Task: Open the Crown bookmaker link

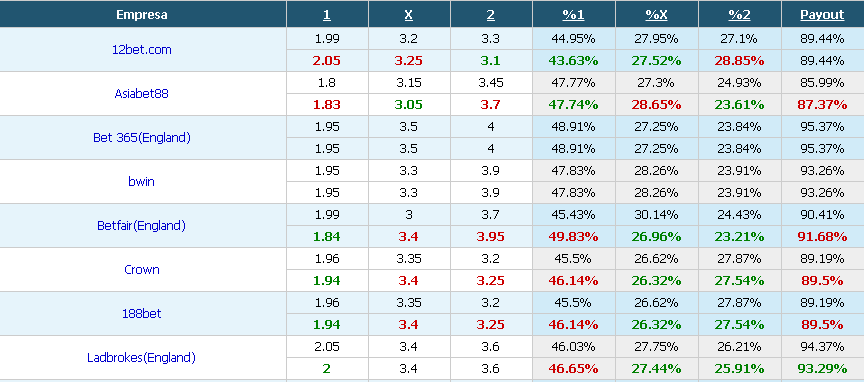Action: coord(142,270)
